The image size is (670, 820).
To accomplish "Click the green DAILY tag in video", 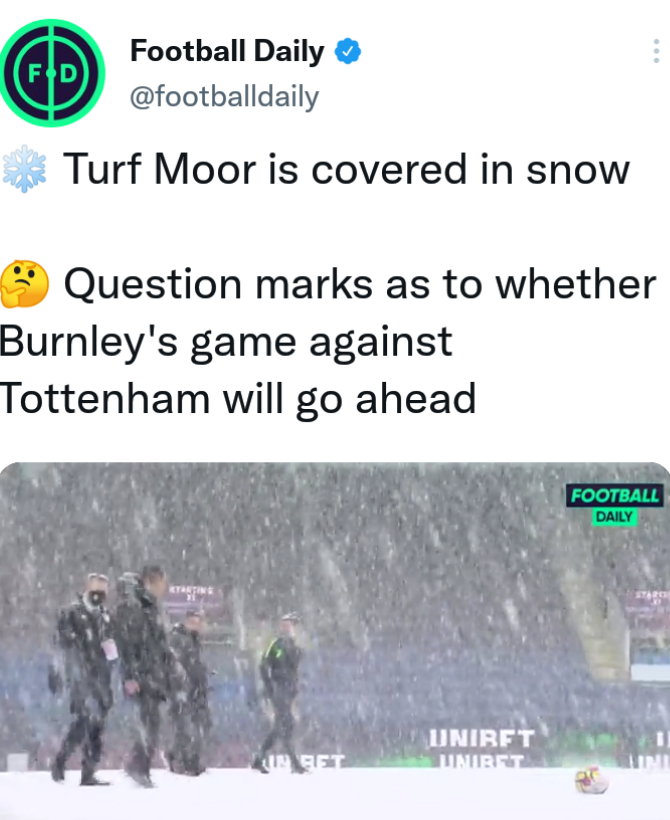I will click(615, 517).
